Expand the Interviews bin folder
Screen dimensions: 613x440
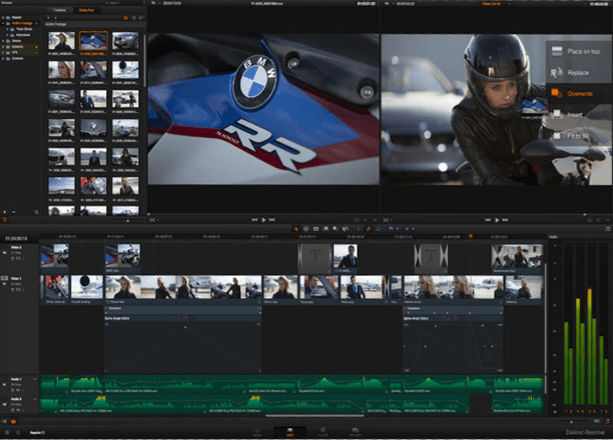pyautogui.click(x=7, y=35)
